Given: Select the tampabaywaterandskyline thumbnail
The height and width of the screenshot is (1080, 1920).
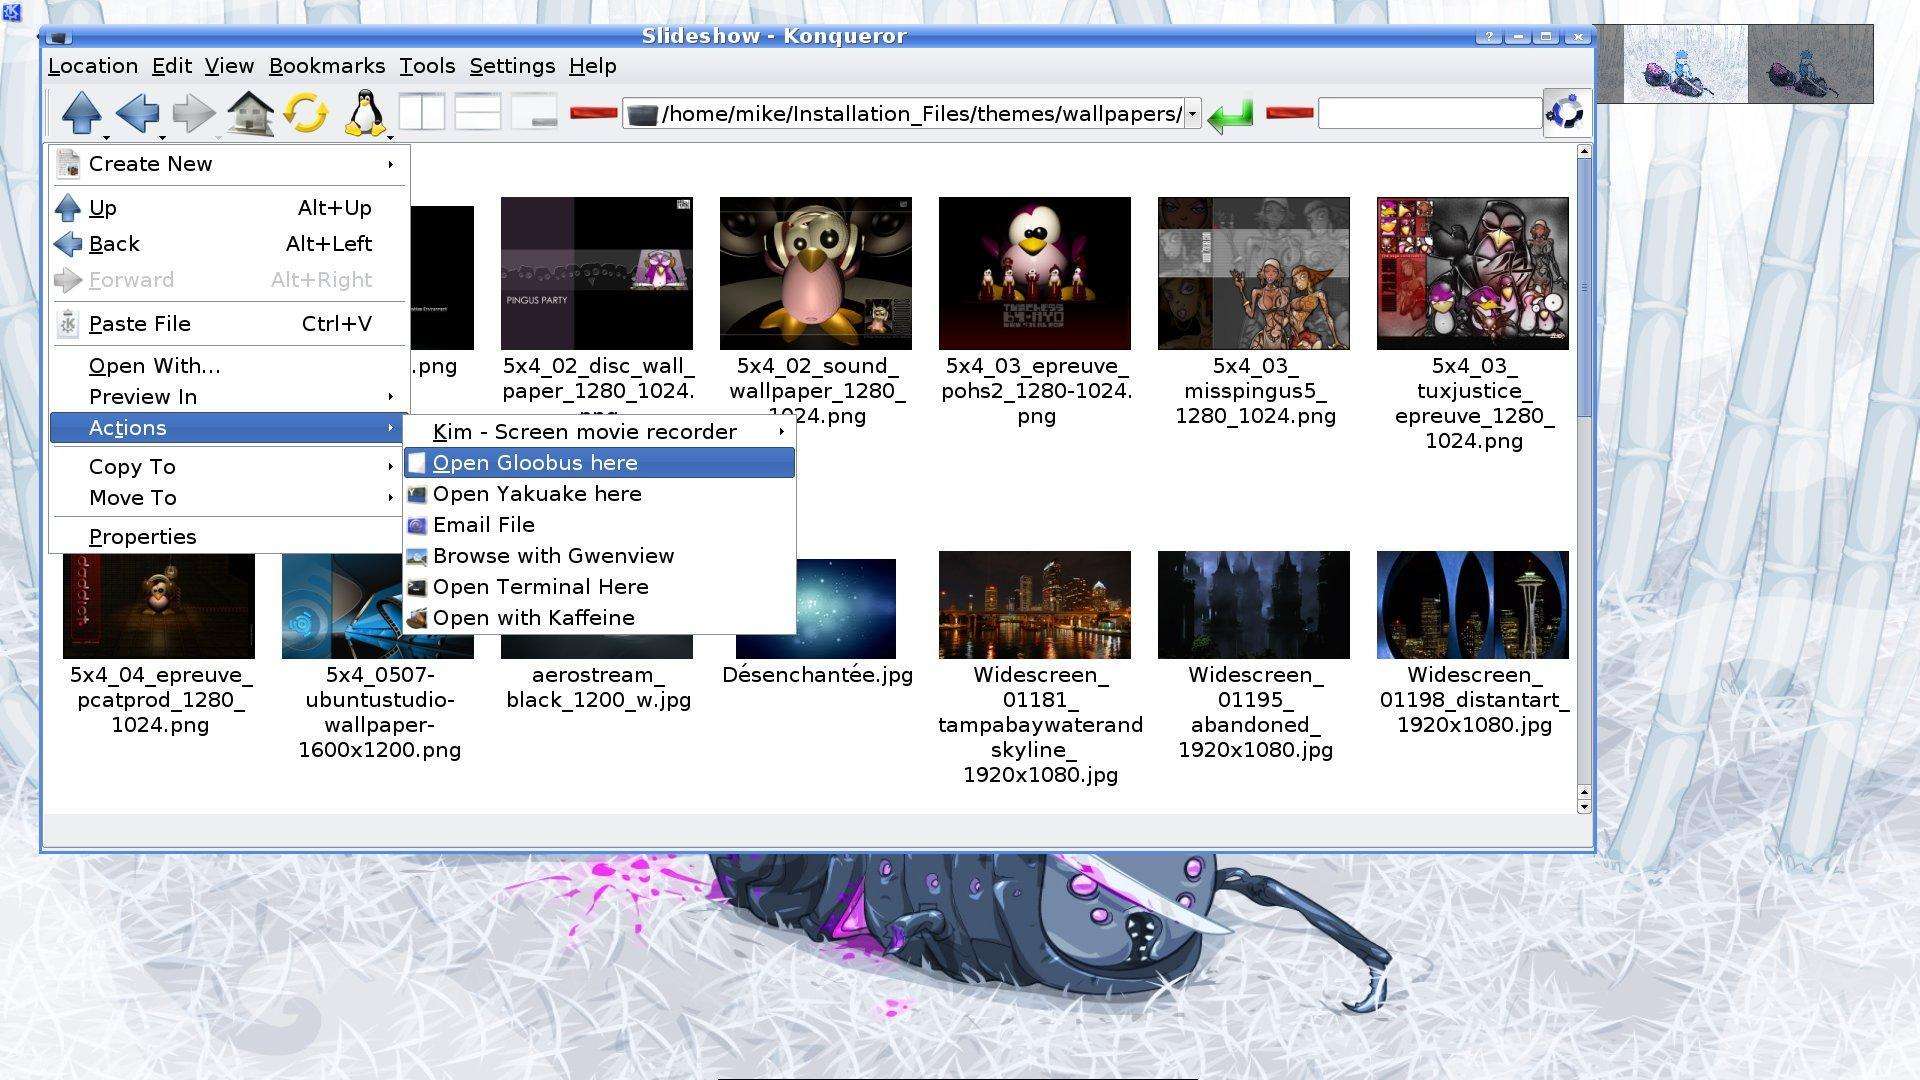Looking at the screenshot, I should pyautogui.click(x=1035, y=605).
